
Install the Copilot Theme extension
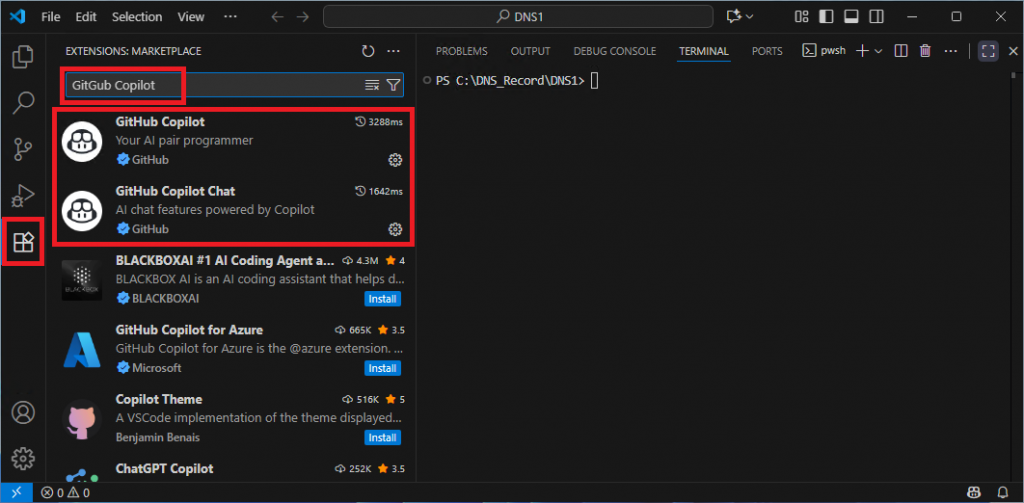(x=382, y=437)
